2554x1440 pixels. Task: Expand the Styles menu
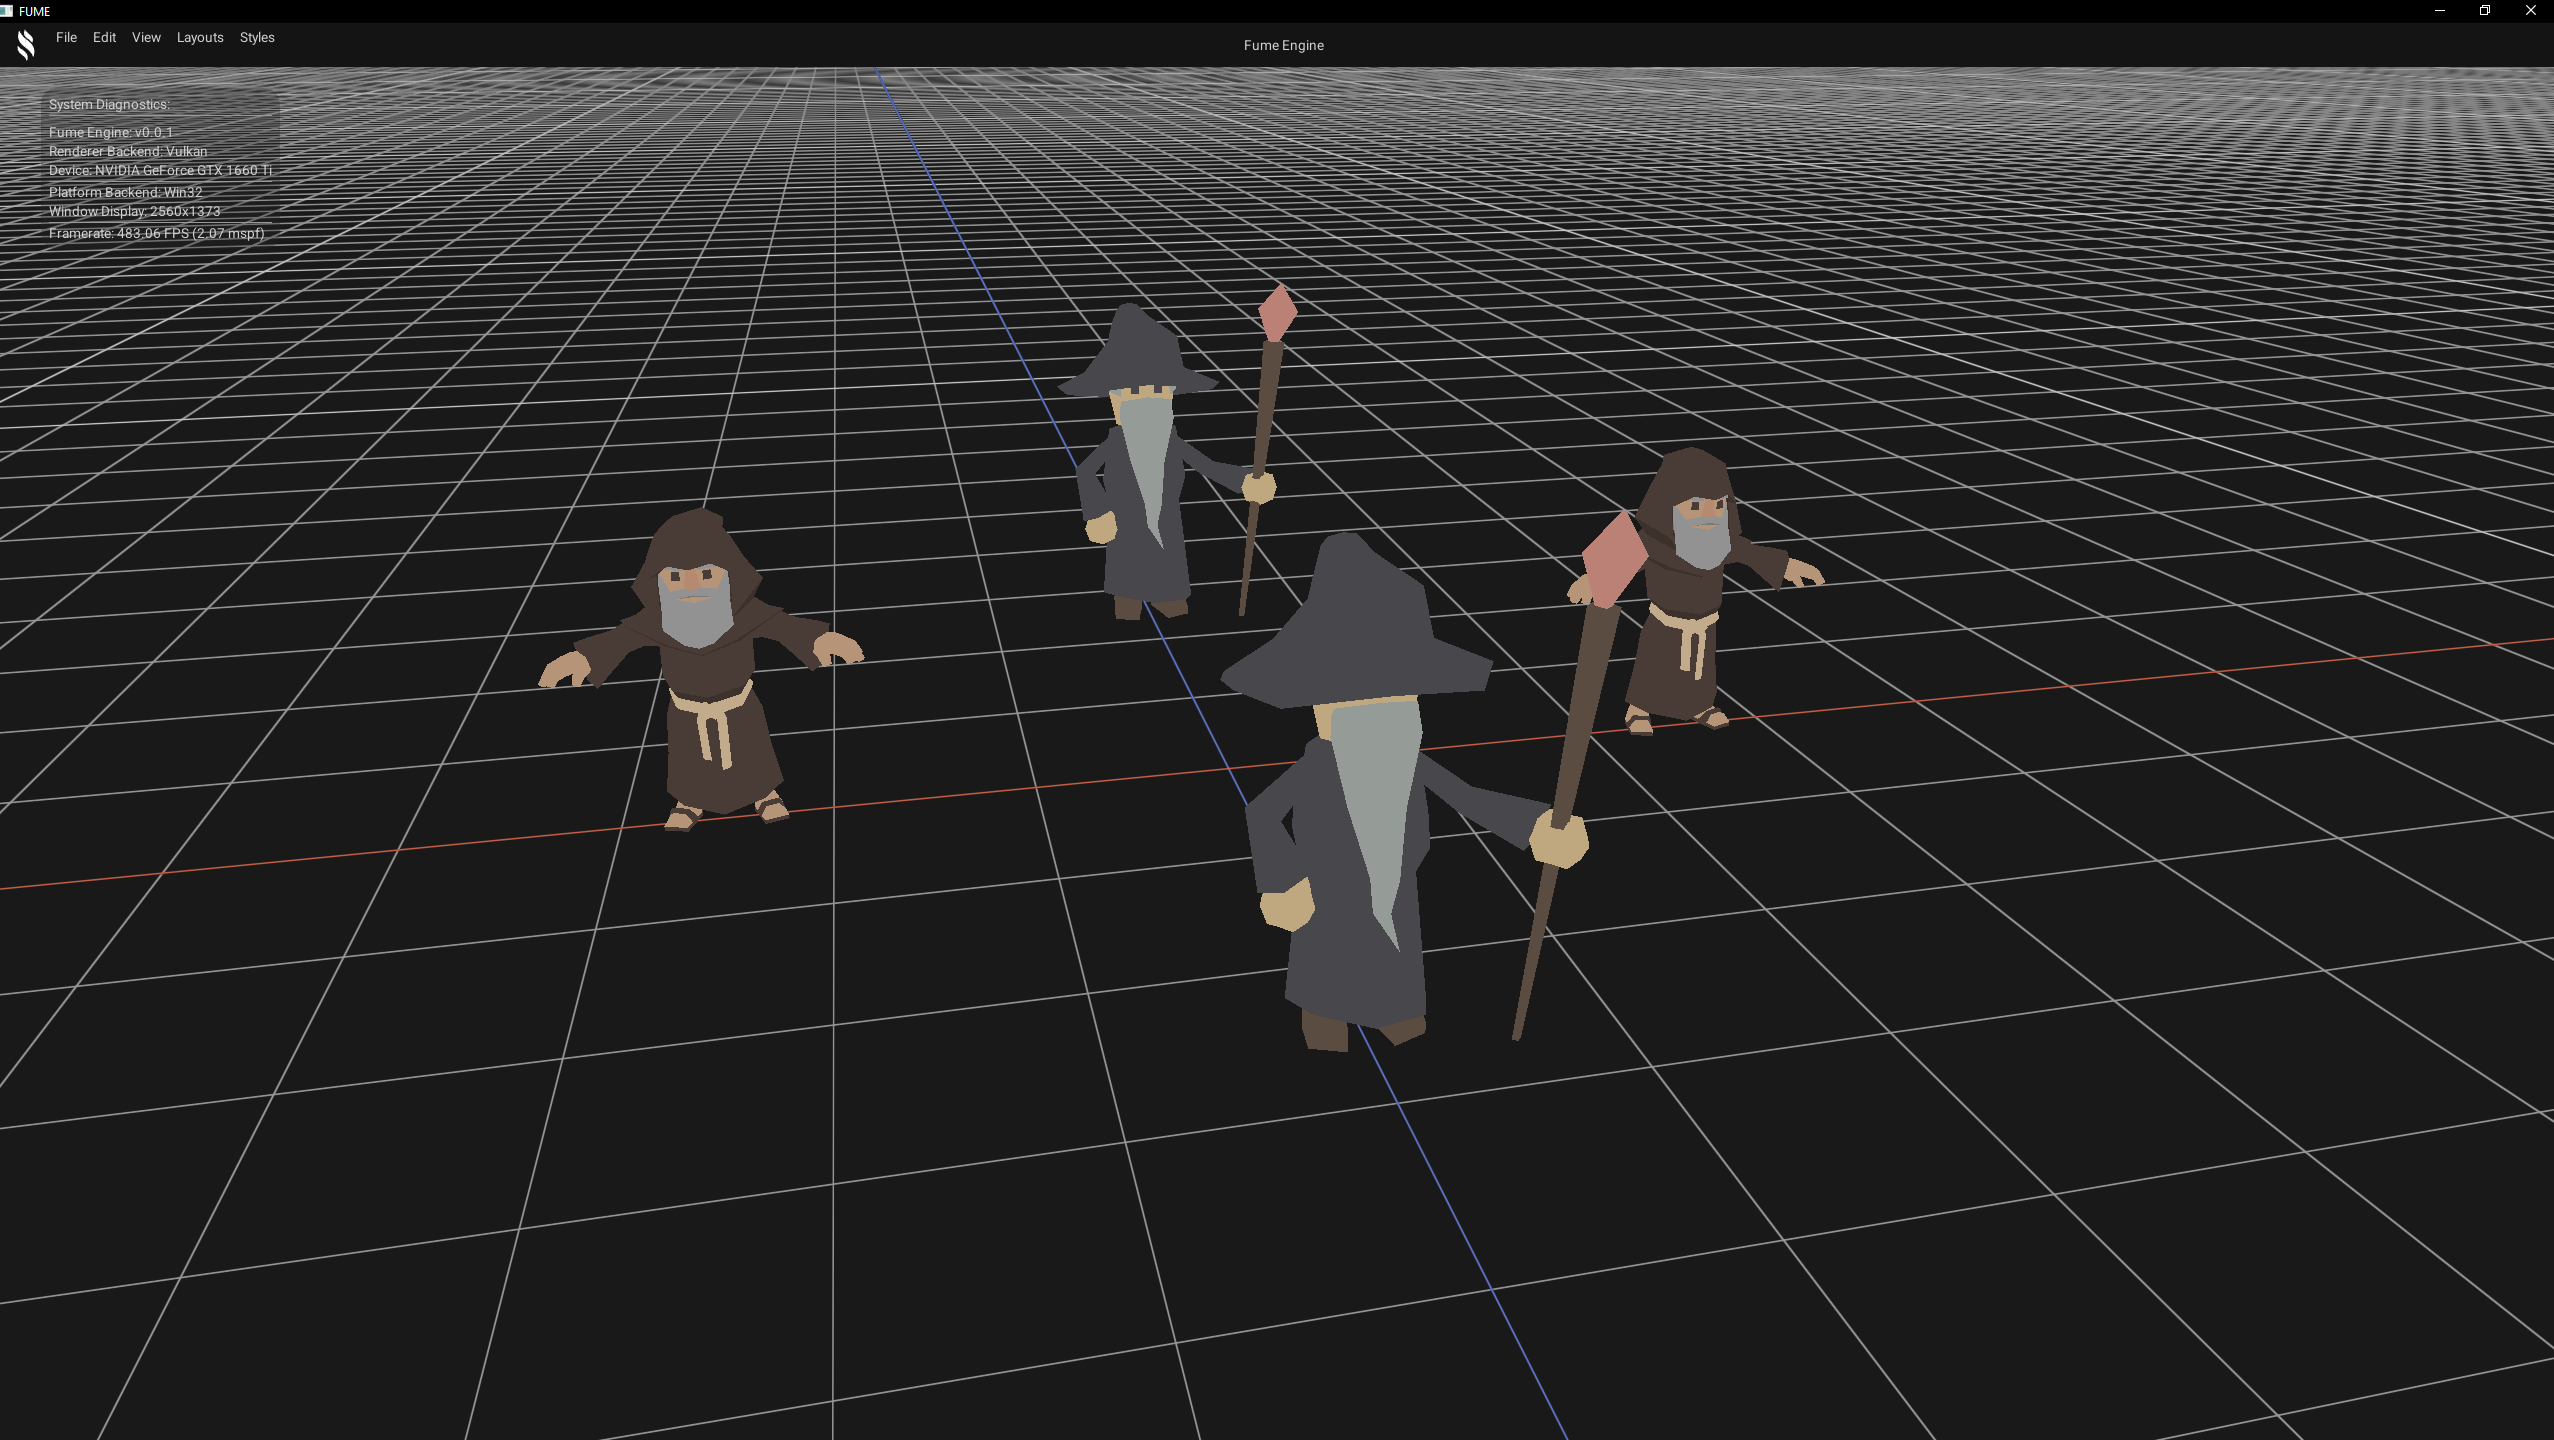(x=257, y=37)
